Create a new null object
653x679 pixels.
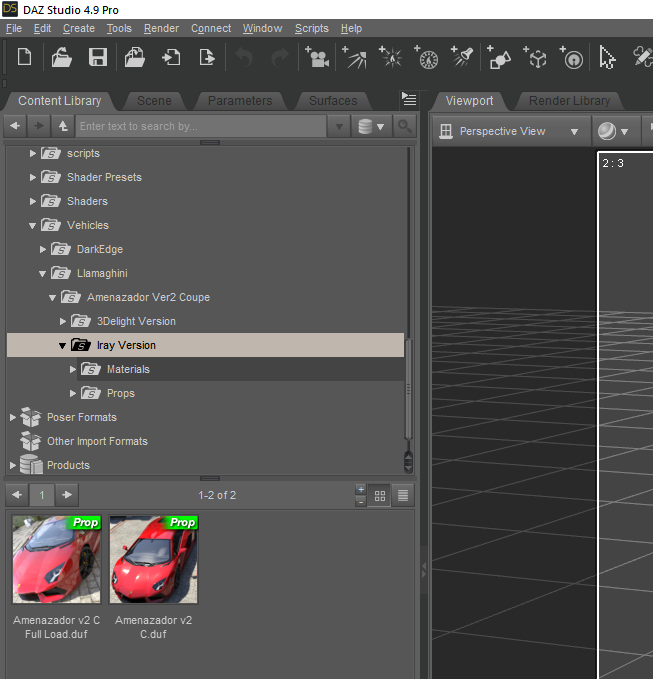click(x=535, y=58)
